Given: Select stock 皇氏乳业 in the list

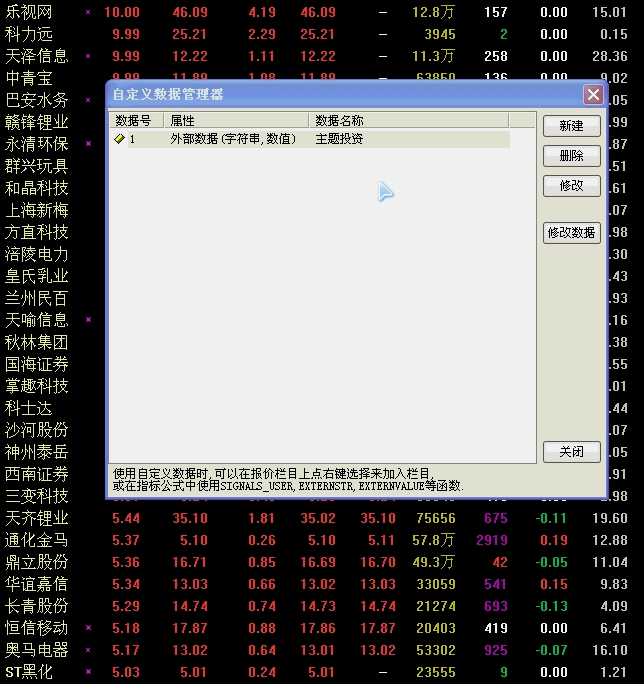Looking at the screenshot, I should [x=37, y=276].
